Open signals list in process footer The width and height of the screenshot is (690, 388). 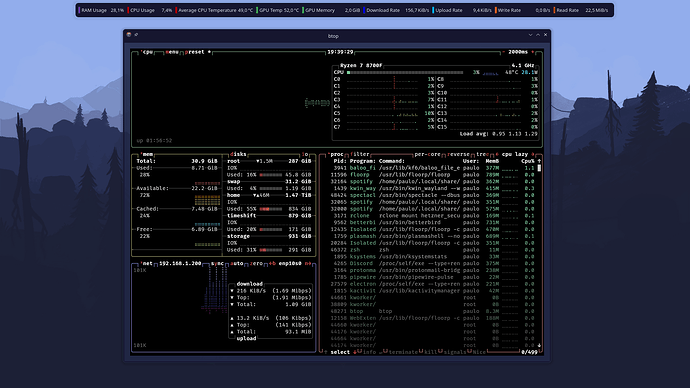(455, 352)
